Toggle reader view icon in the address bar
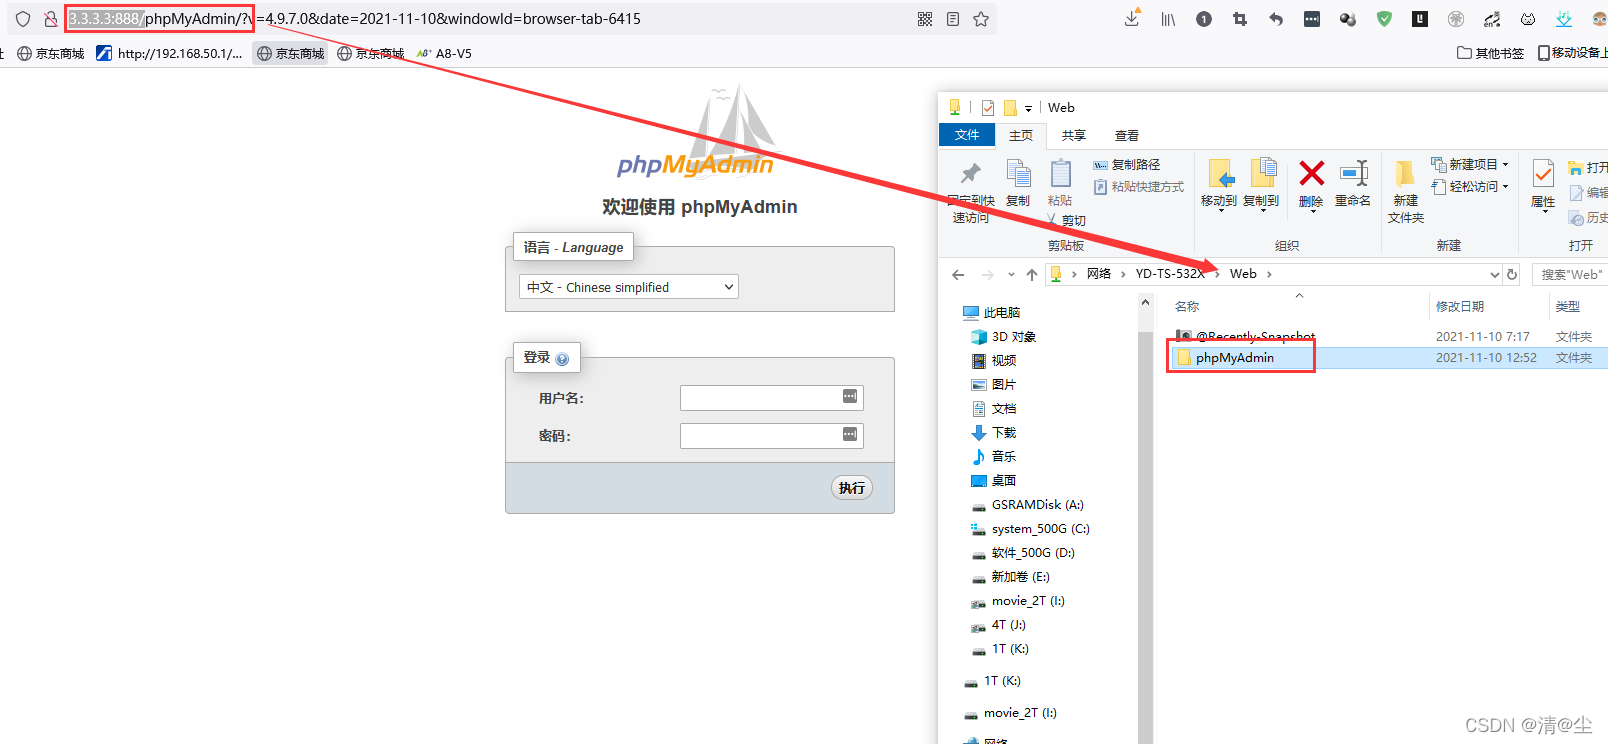The image size is (1608, 744). tap(953, 19)
